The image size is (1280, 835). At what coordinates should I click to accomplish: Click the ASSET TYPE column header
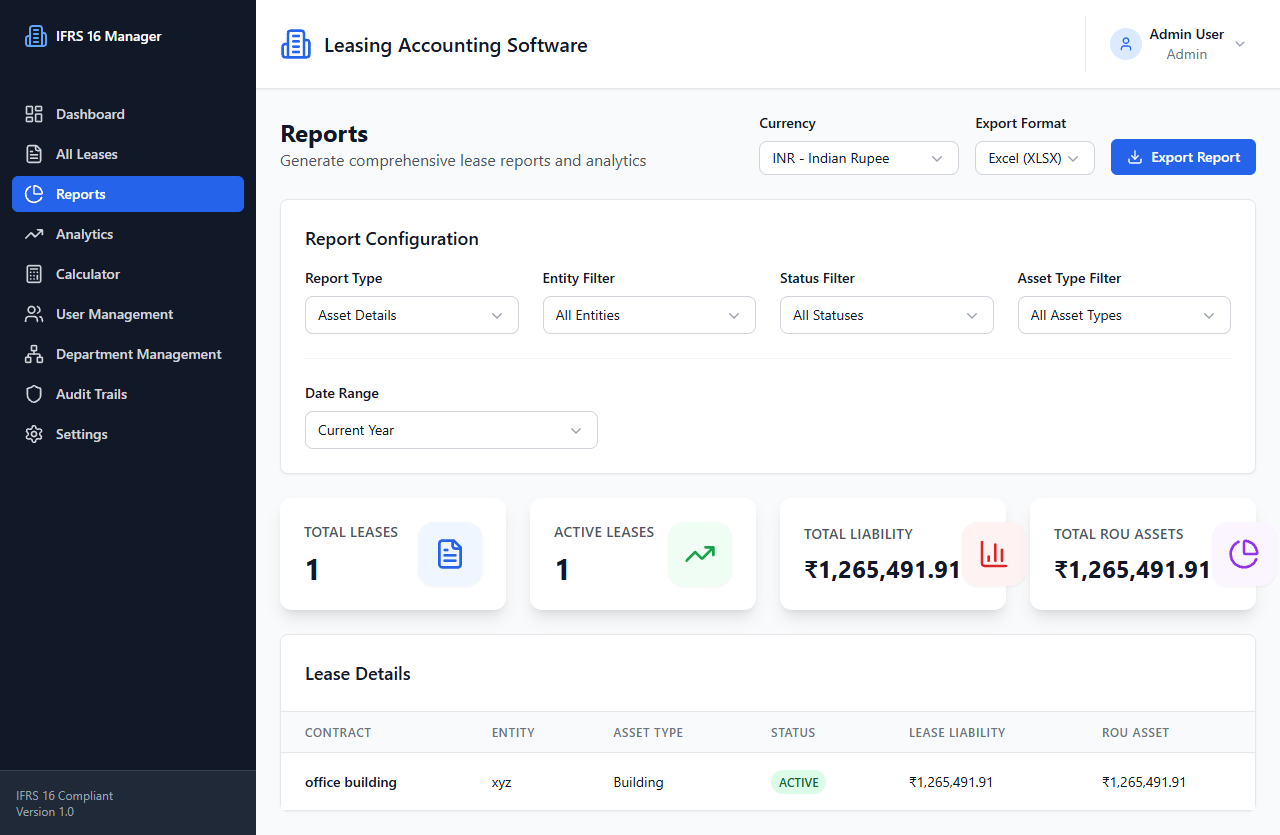[x=648, y=733]
